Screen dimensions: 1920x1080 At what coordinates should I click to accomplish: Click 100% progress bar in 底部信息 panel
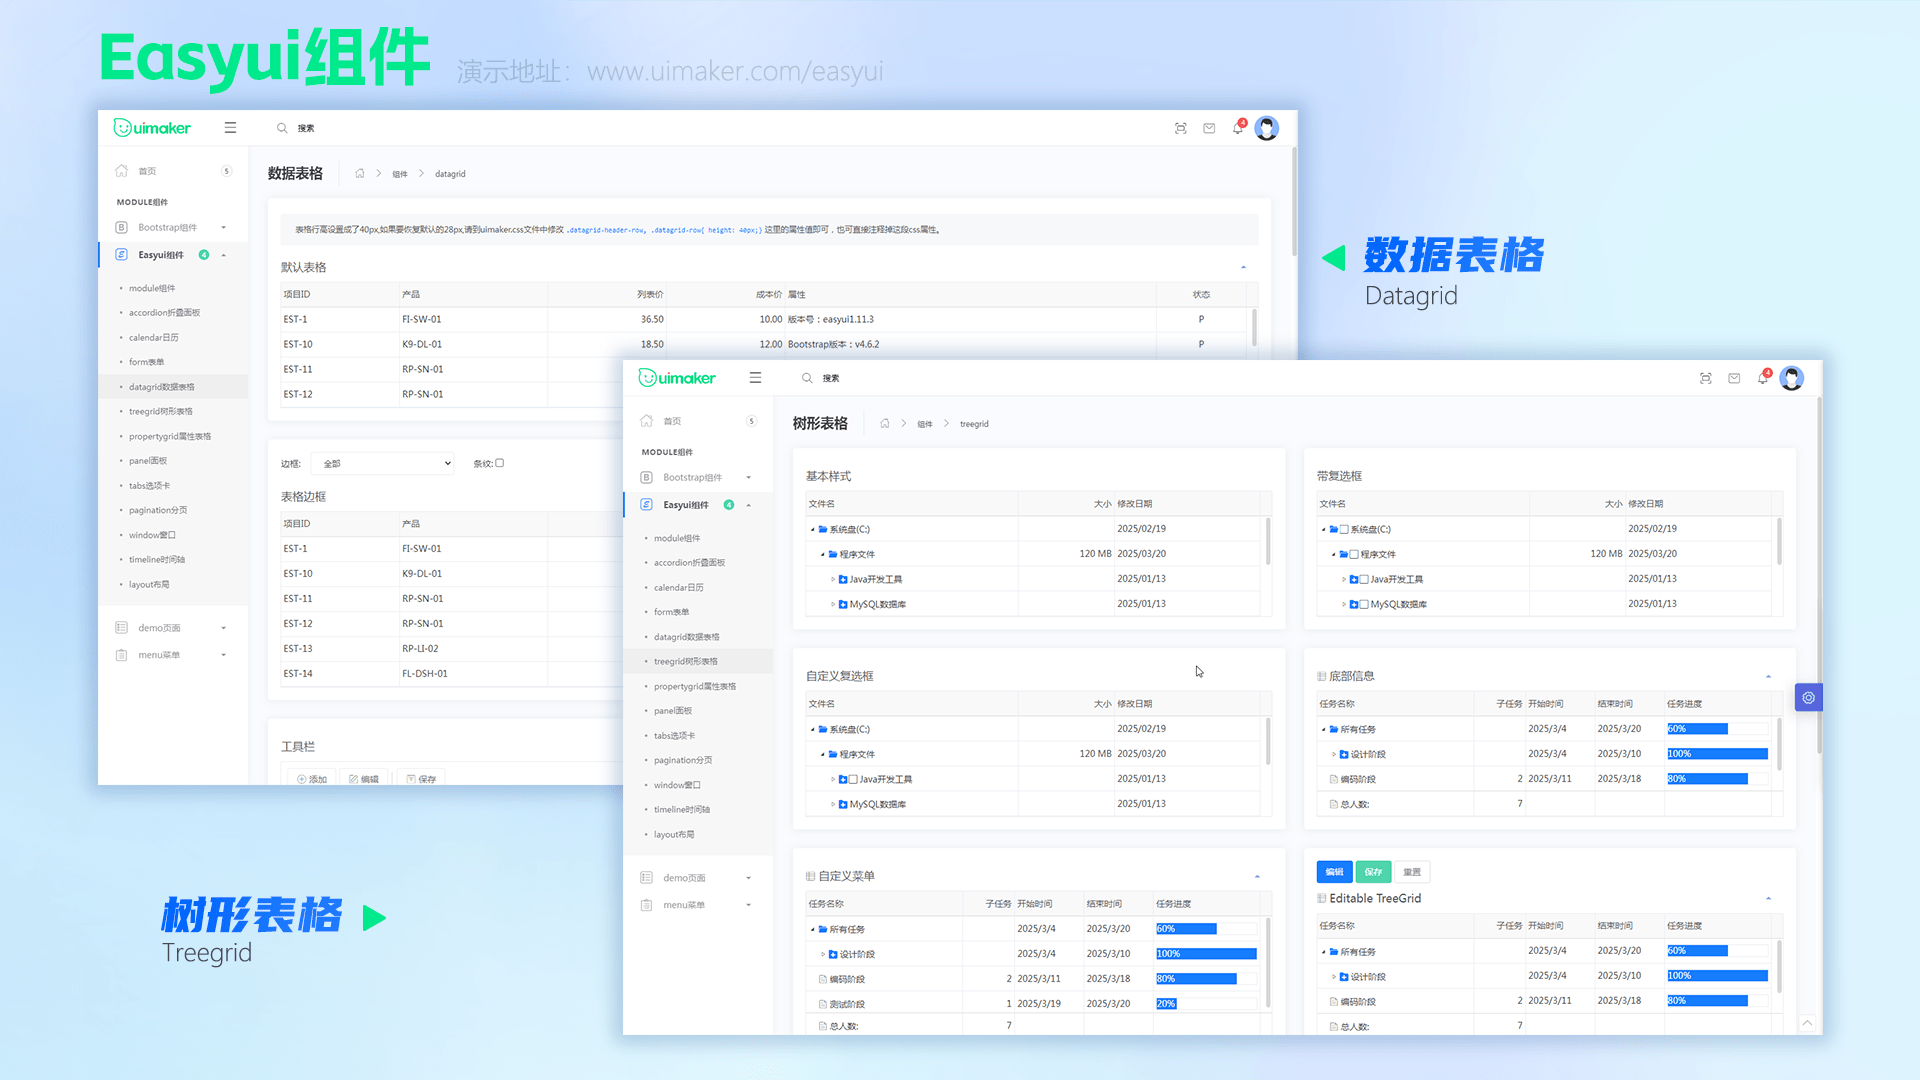[1717, 754]
